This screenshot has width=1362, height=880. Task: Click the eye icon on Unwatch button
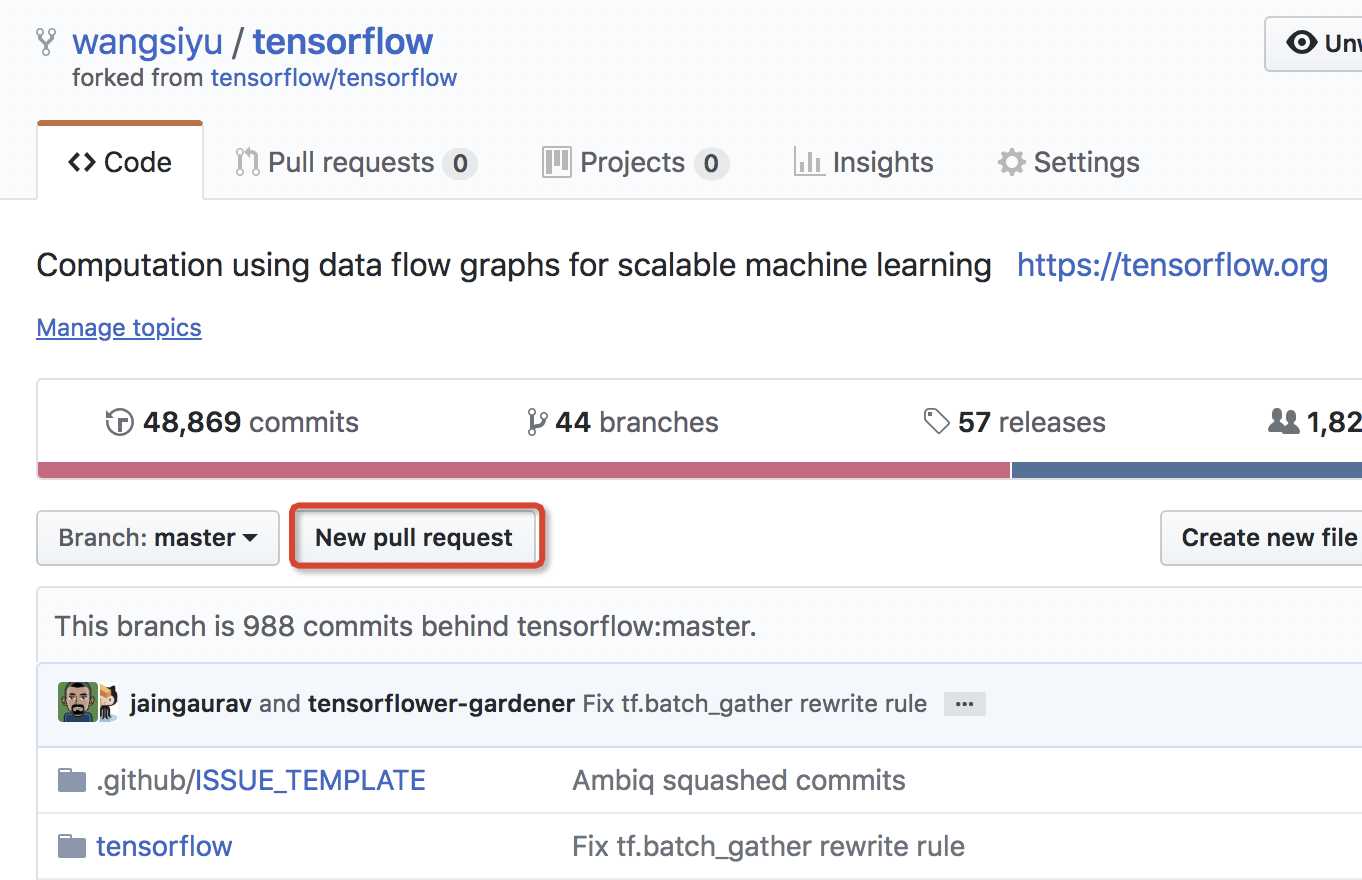(x=1301, y=43)
